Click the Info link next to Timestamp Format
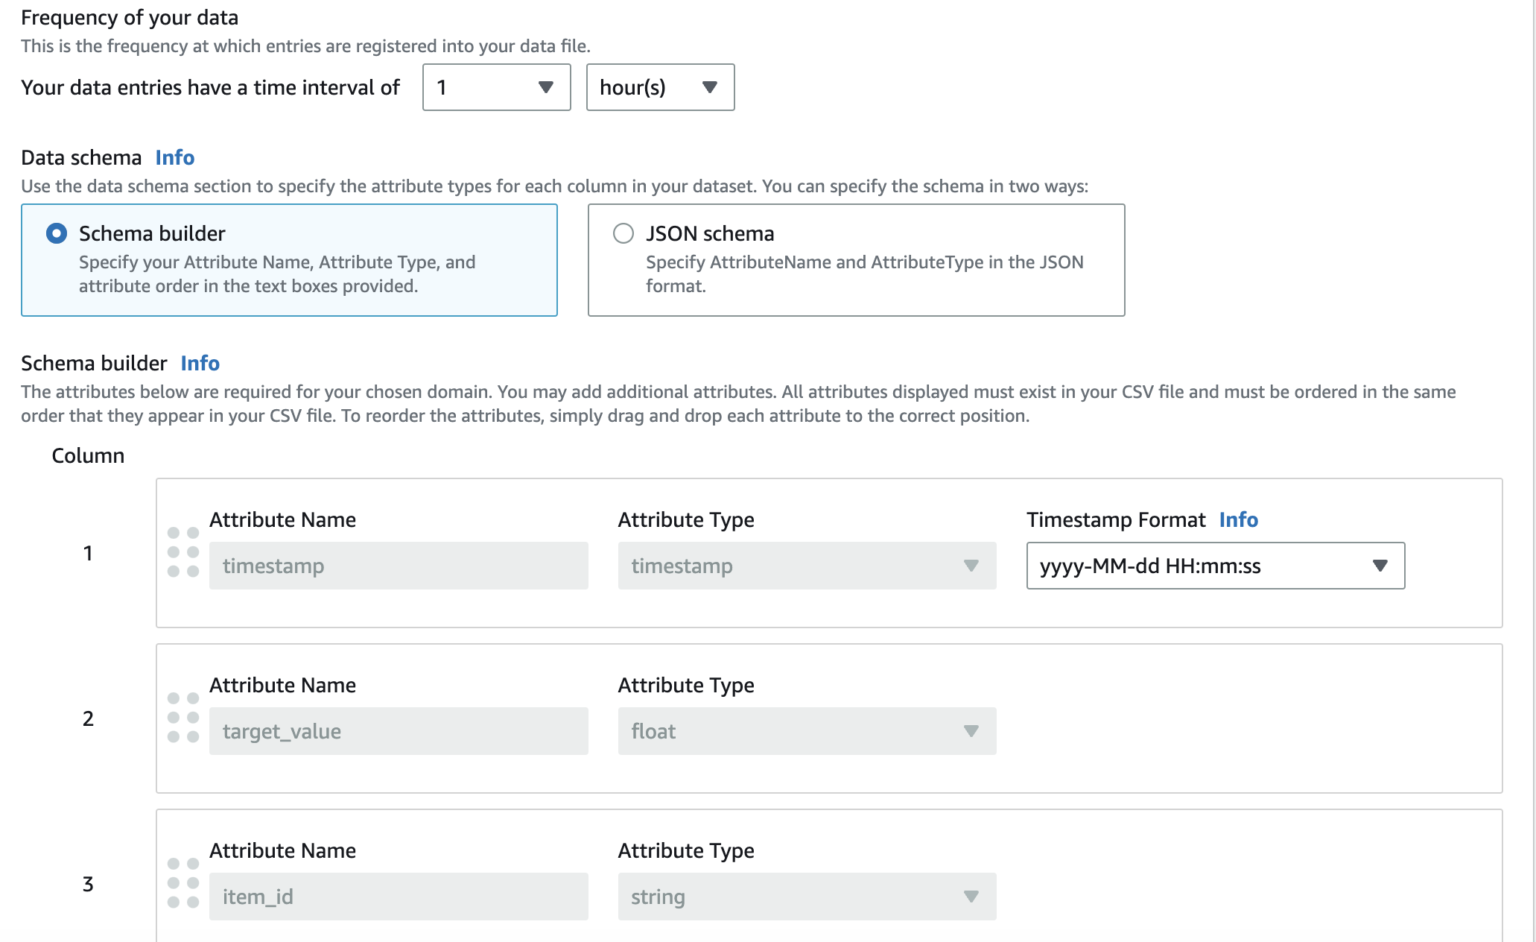Viewport: 1536px width, 942px height. pyautogui.click(x=1238, y=519)
